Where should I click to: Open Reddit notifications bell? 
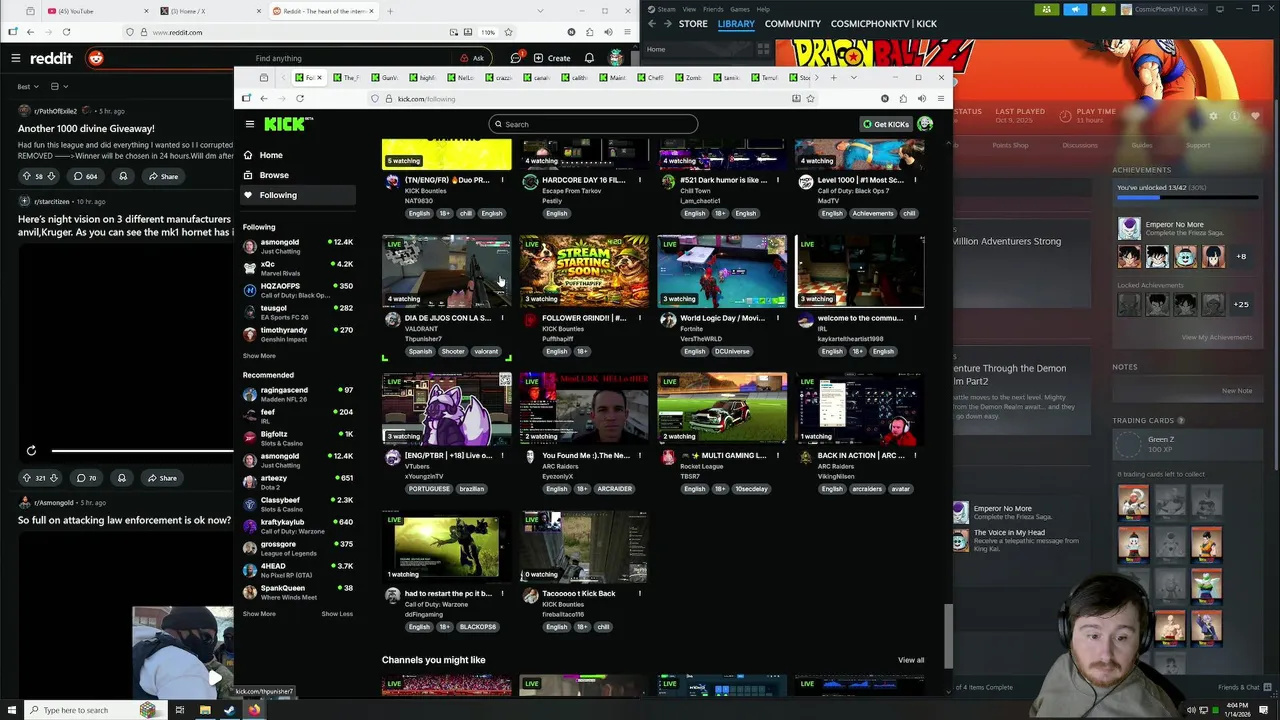tap(589, 58)
